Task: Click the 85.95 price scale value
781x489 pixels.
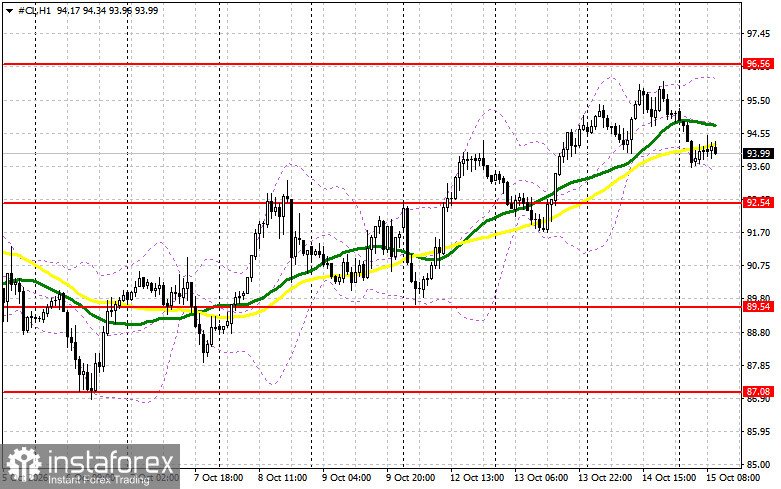Action: (x=758, y=432)
